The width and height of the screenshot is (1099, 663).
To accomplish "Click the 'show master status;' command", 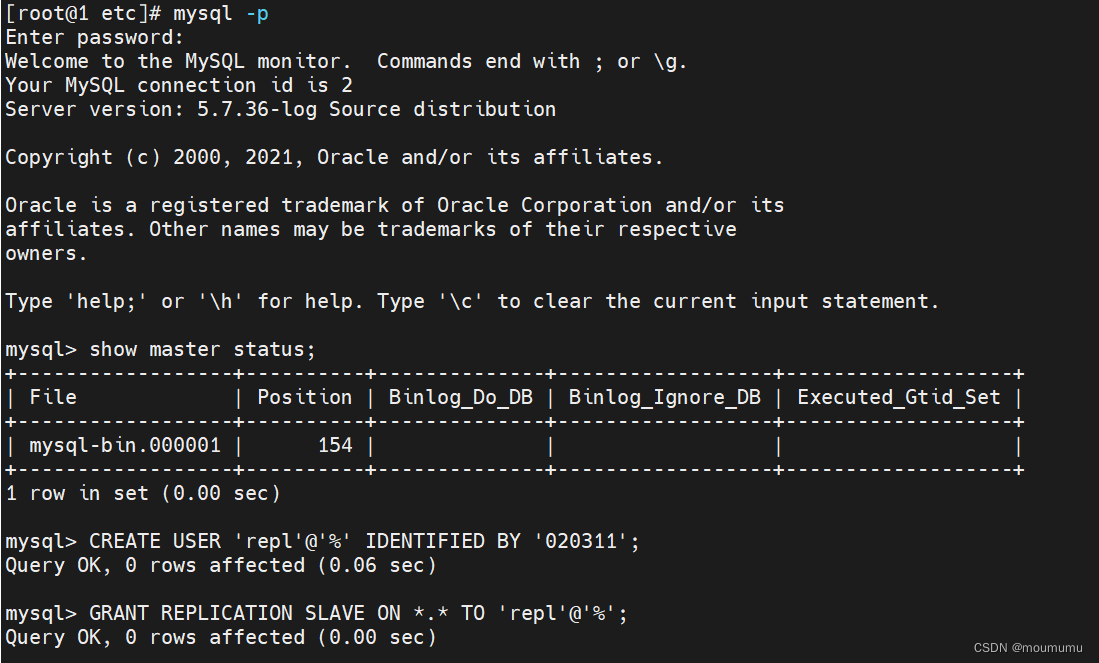I will point(202,349).
